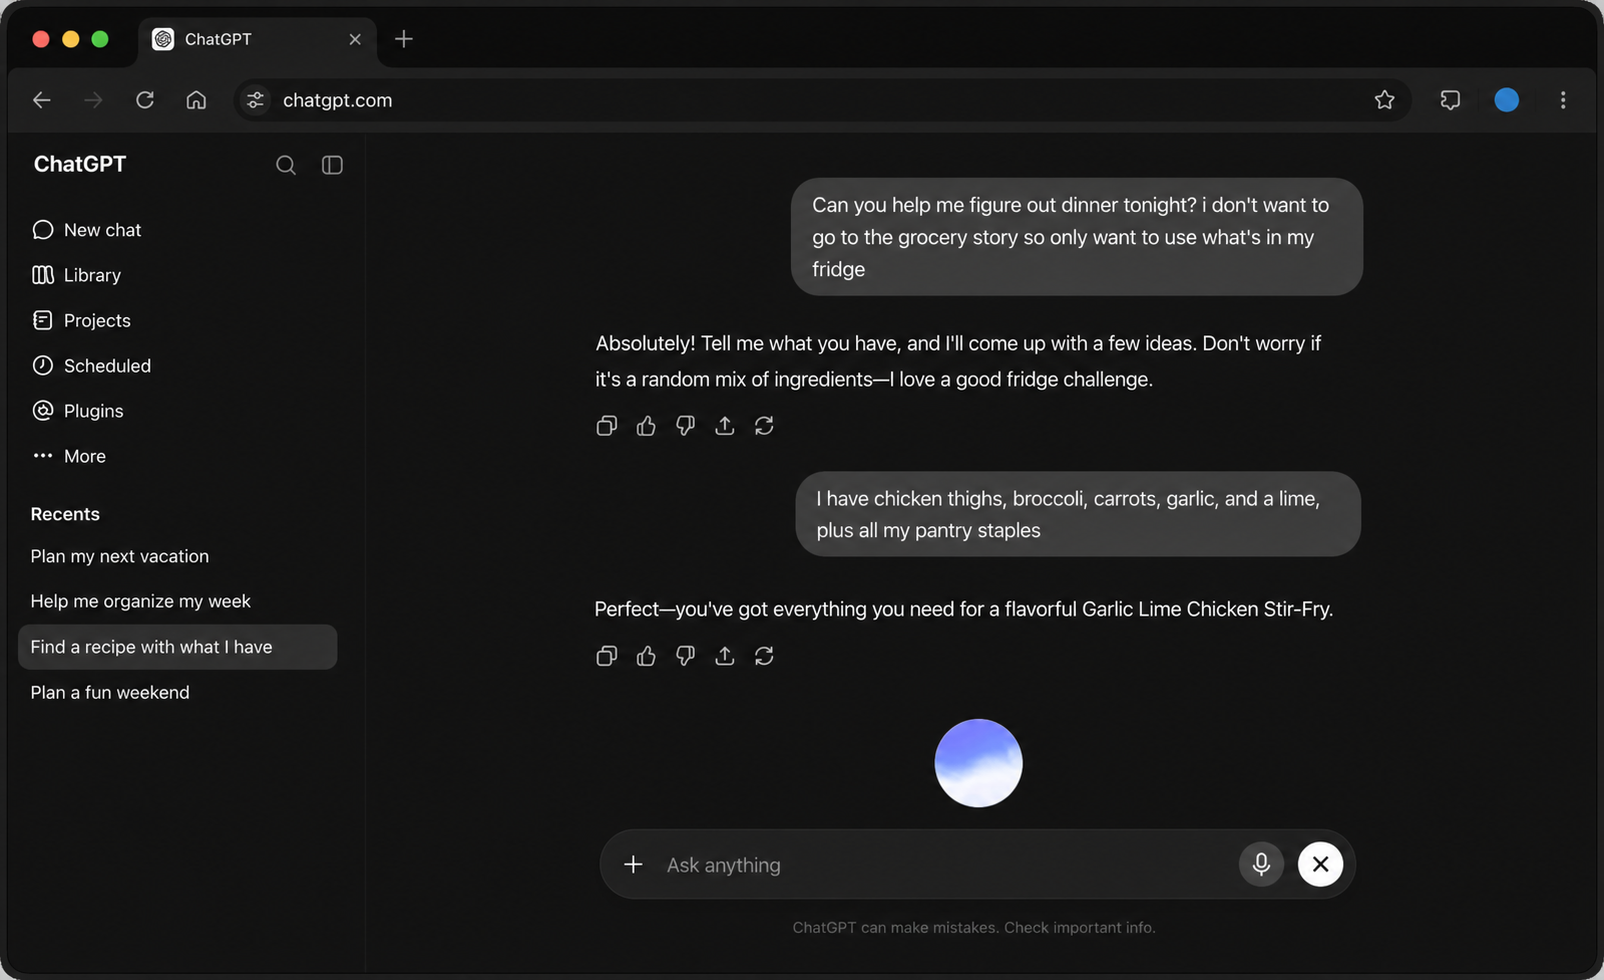This screenshot has height=980, width=1604.
Task: Copy the Garlic Lime Chicken Stir-Fry response
Action: click(x=606, y=656)
